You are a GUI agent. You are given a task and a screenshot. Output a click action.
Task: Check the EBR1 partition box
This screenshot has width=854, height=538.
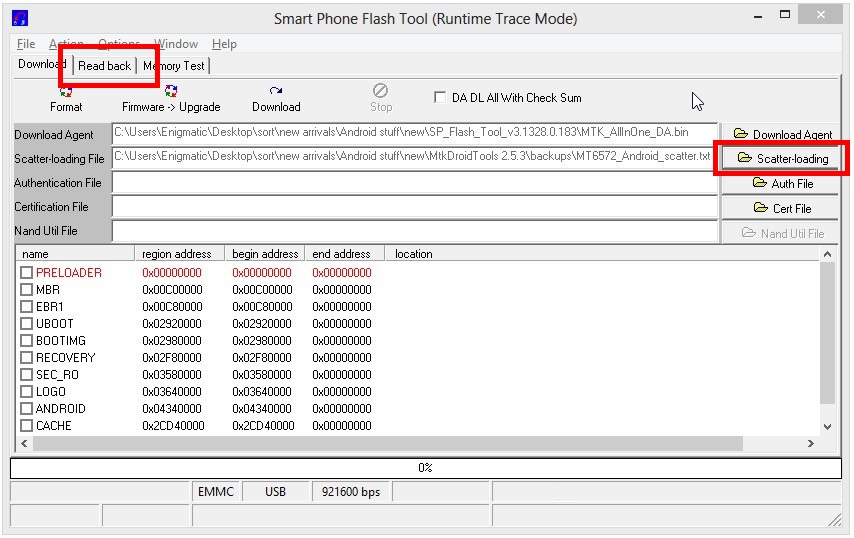click(26, 307)
